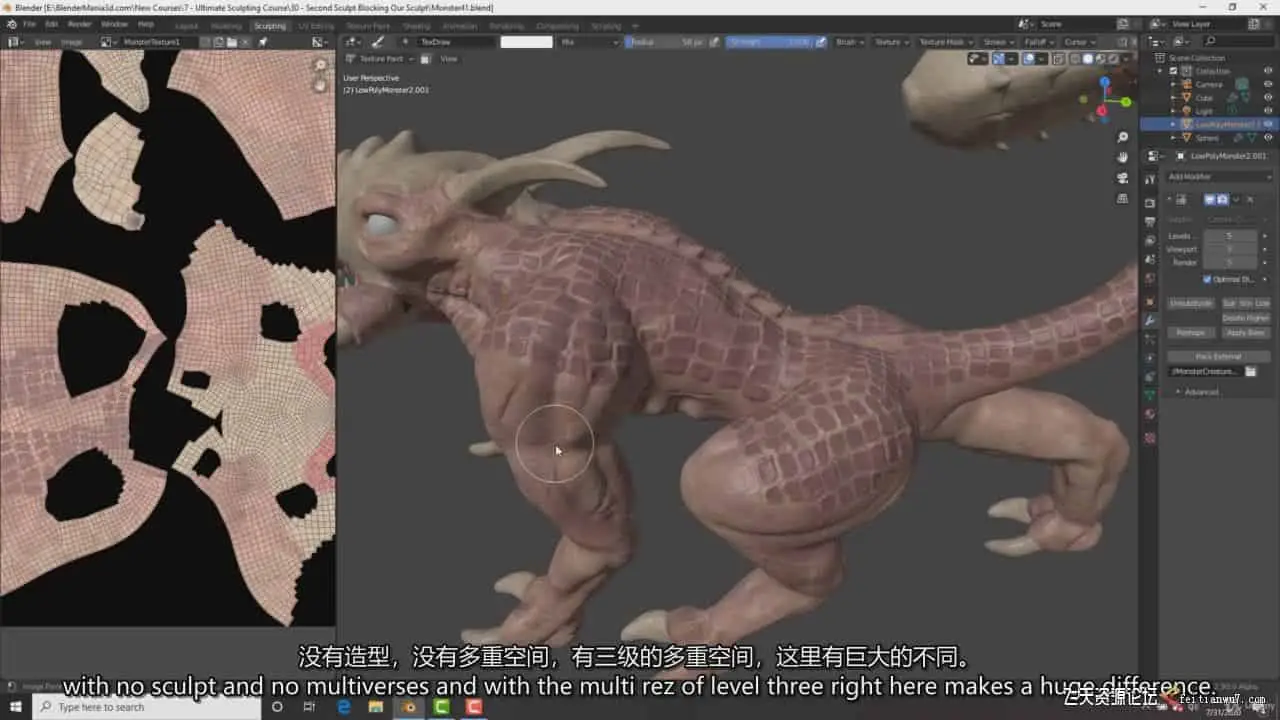1280x720 pixels.
Task: Open the Texture settings dropdown
Action: pos(890,42)
